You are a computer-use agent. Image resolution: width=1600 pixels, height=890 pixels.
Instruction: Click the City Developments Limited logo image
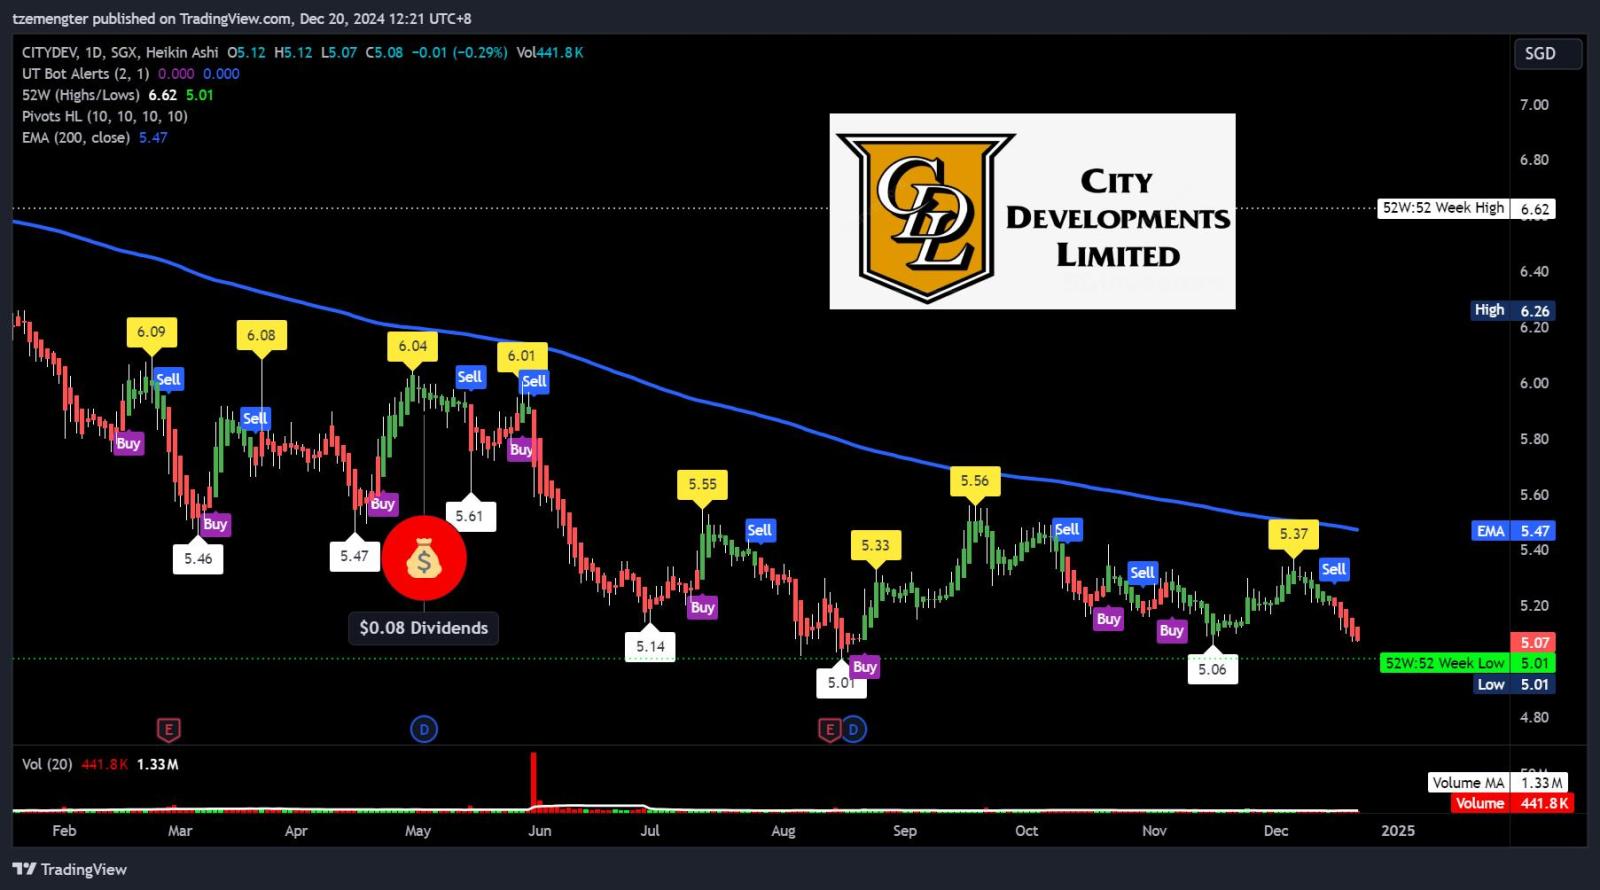(1032, 211)
